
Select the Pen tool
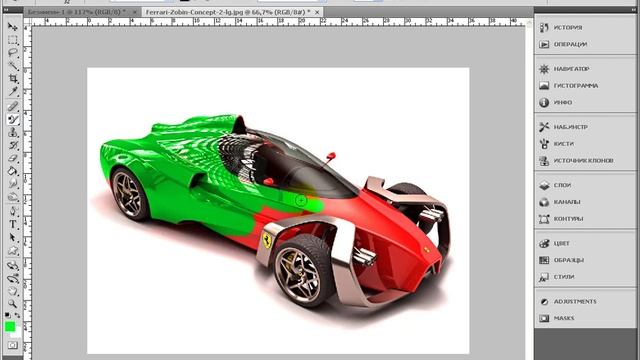[x=13, y=211]
